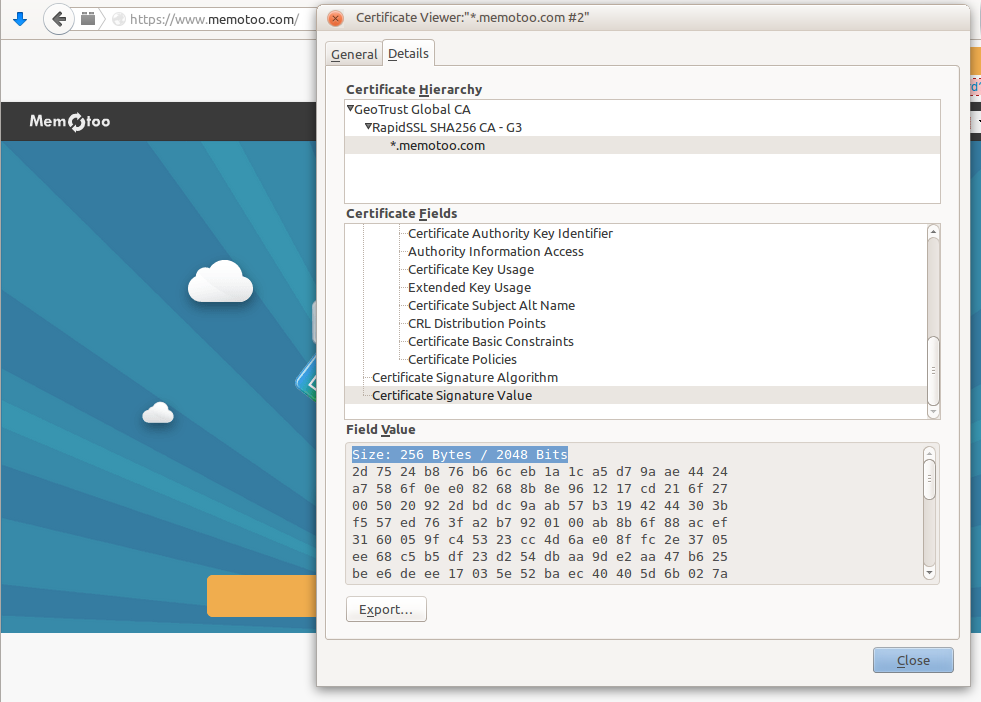Click the RapidSSL SHA256 CA - G3 entry
This screenshot has height=702, width=981.
tap(447, 128)
